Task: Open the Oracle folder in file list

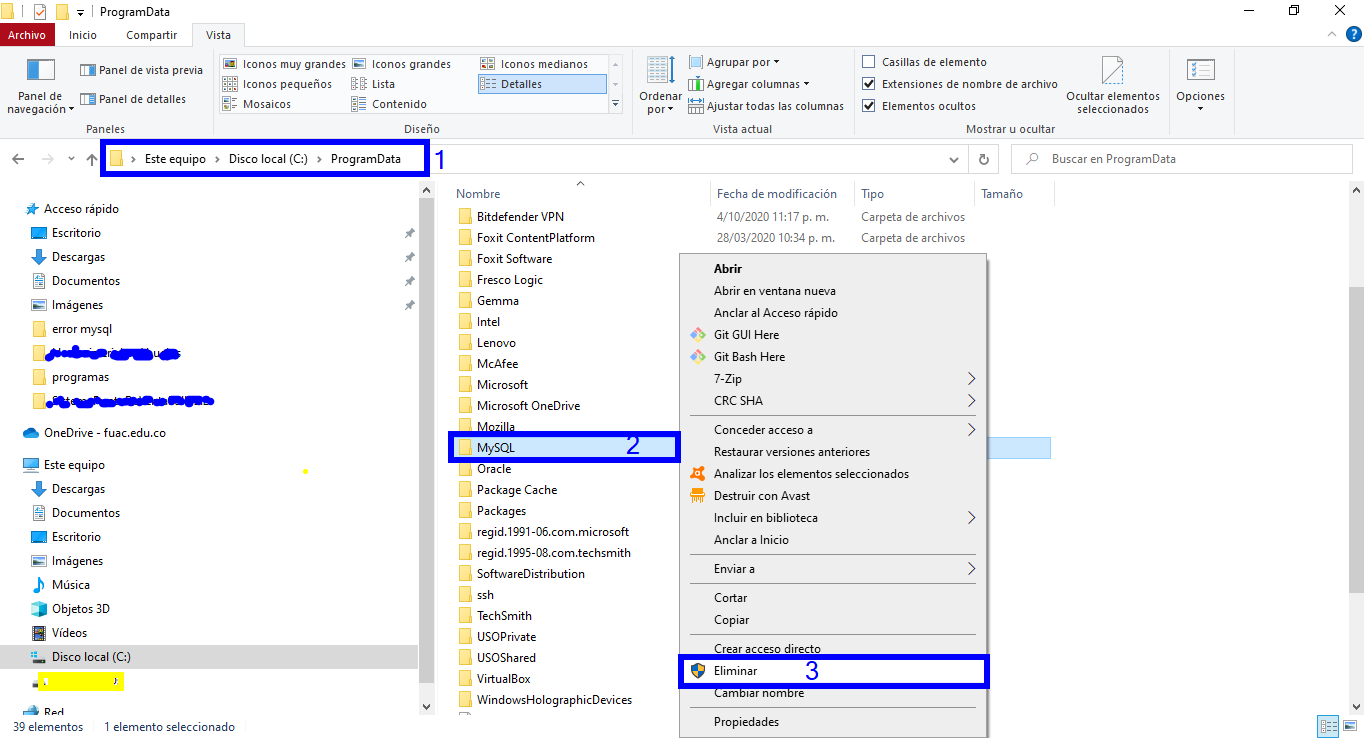Action: (494, 469)
